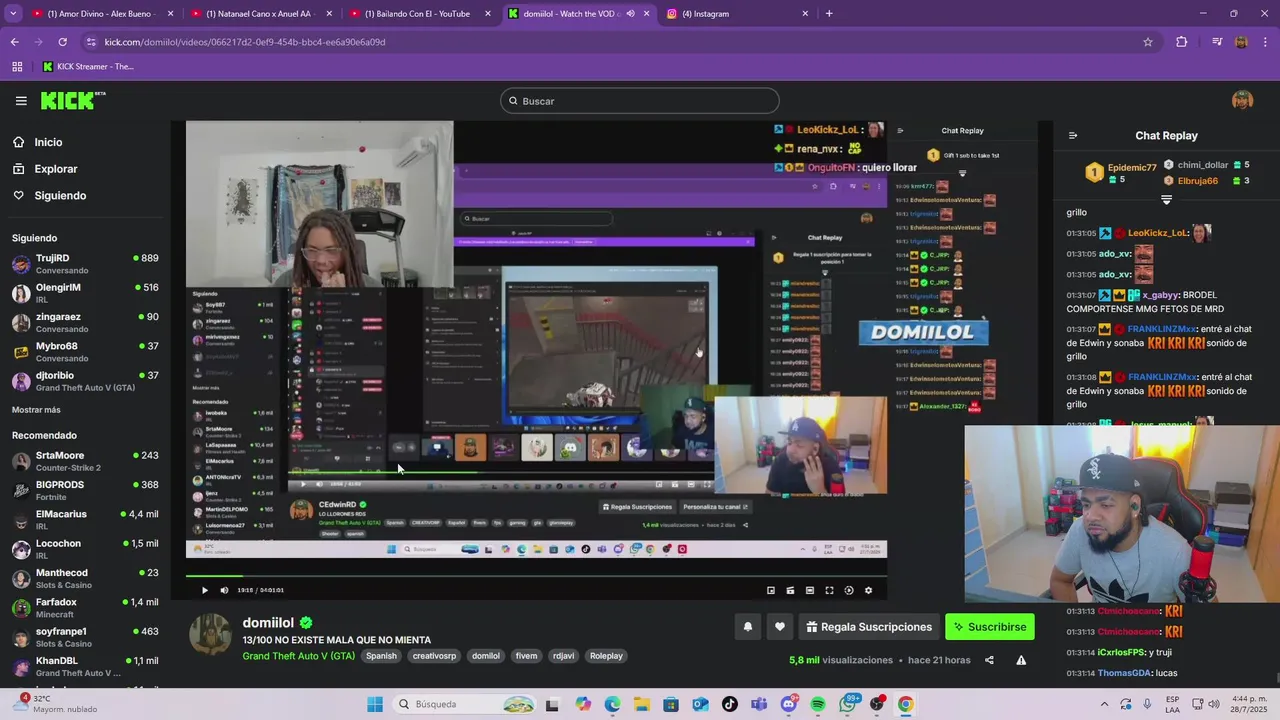Viewport: 1280px width, 720px height.
Task: Click the share icon below the video
Action: point(989,660)
